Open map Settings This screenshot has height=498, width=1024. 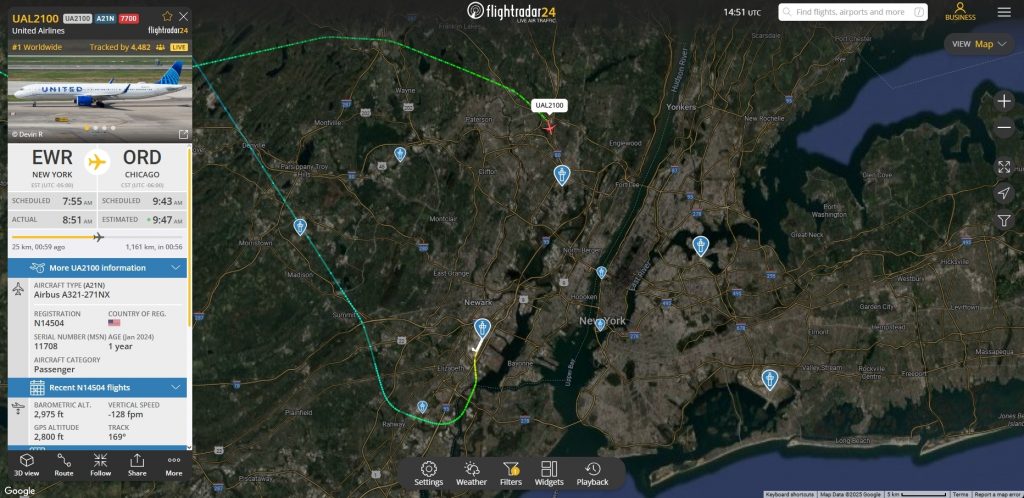[x=428, y=474]
